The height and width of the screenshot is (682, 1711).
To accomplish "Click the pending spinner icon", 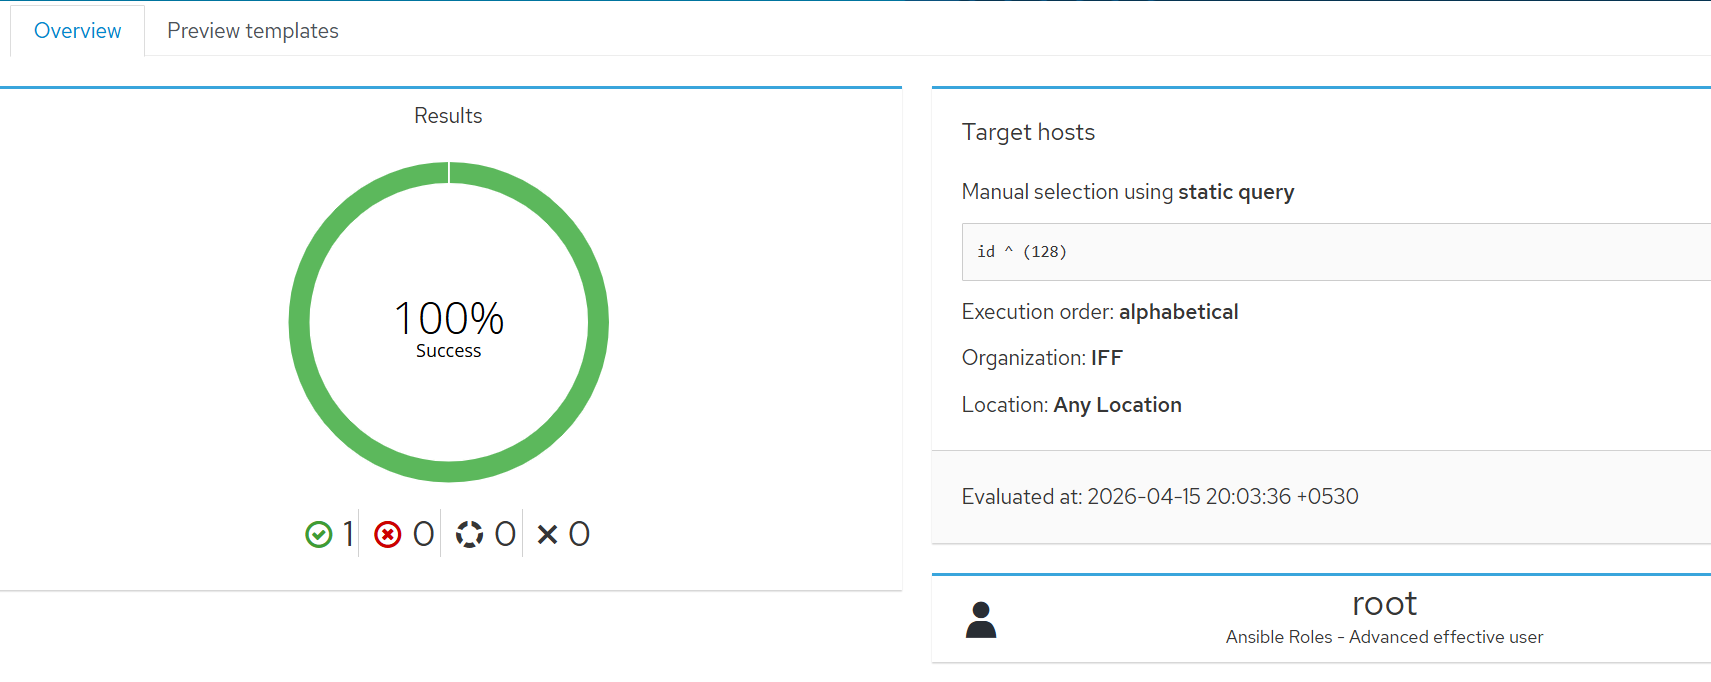I will (469, 535).
